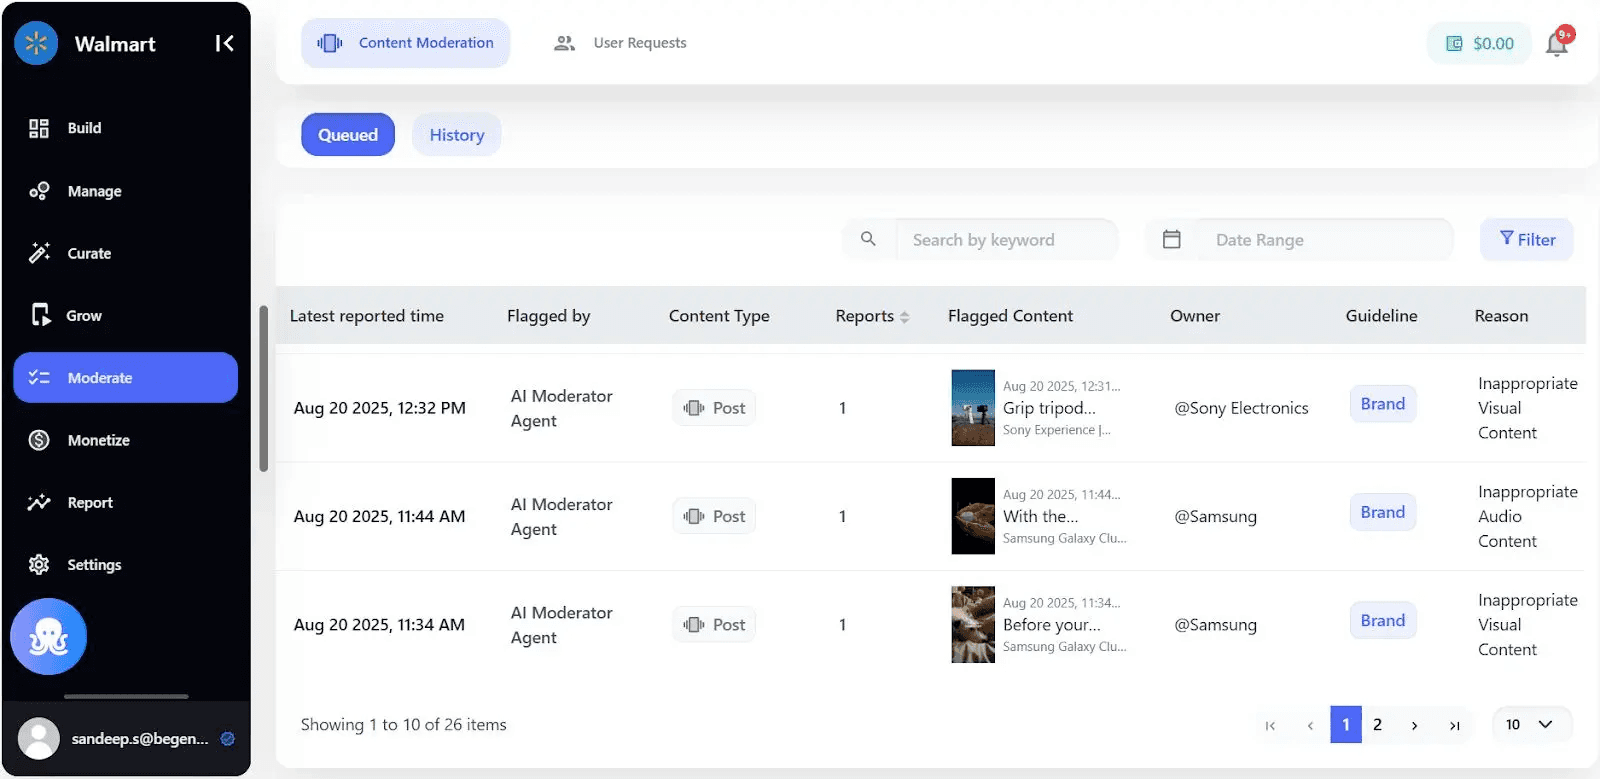This screenshot has width=1600, height=779.
Task: Click the Latest reported time column header
Action: pyautogui.click(x=367, y=316)
